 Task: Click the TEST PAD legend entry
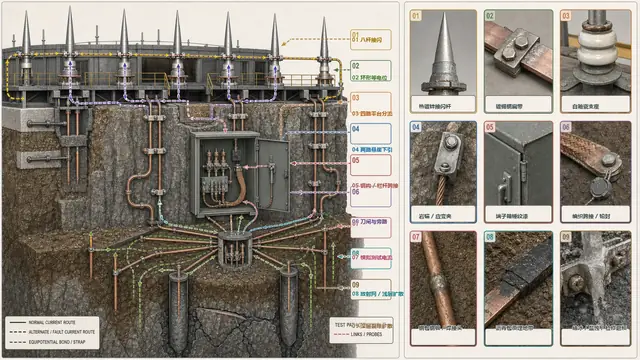(x=363, y=325)
